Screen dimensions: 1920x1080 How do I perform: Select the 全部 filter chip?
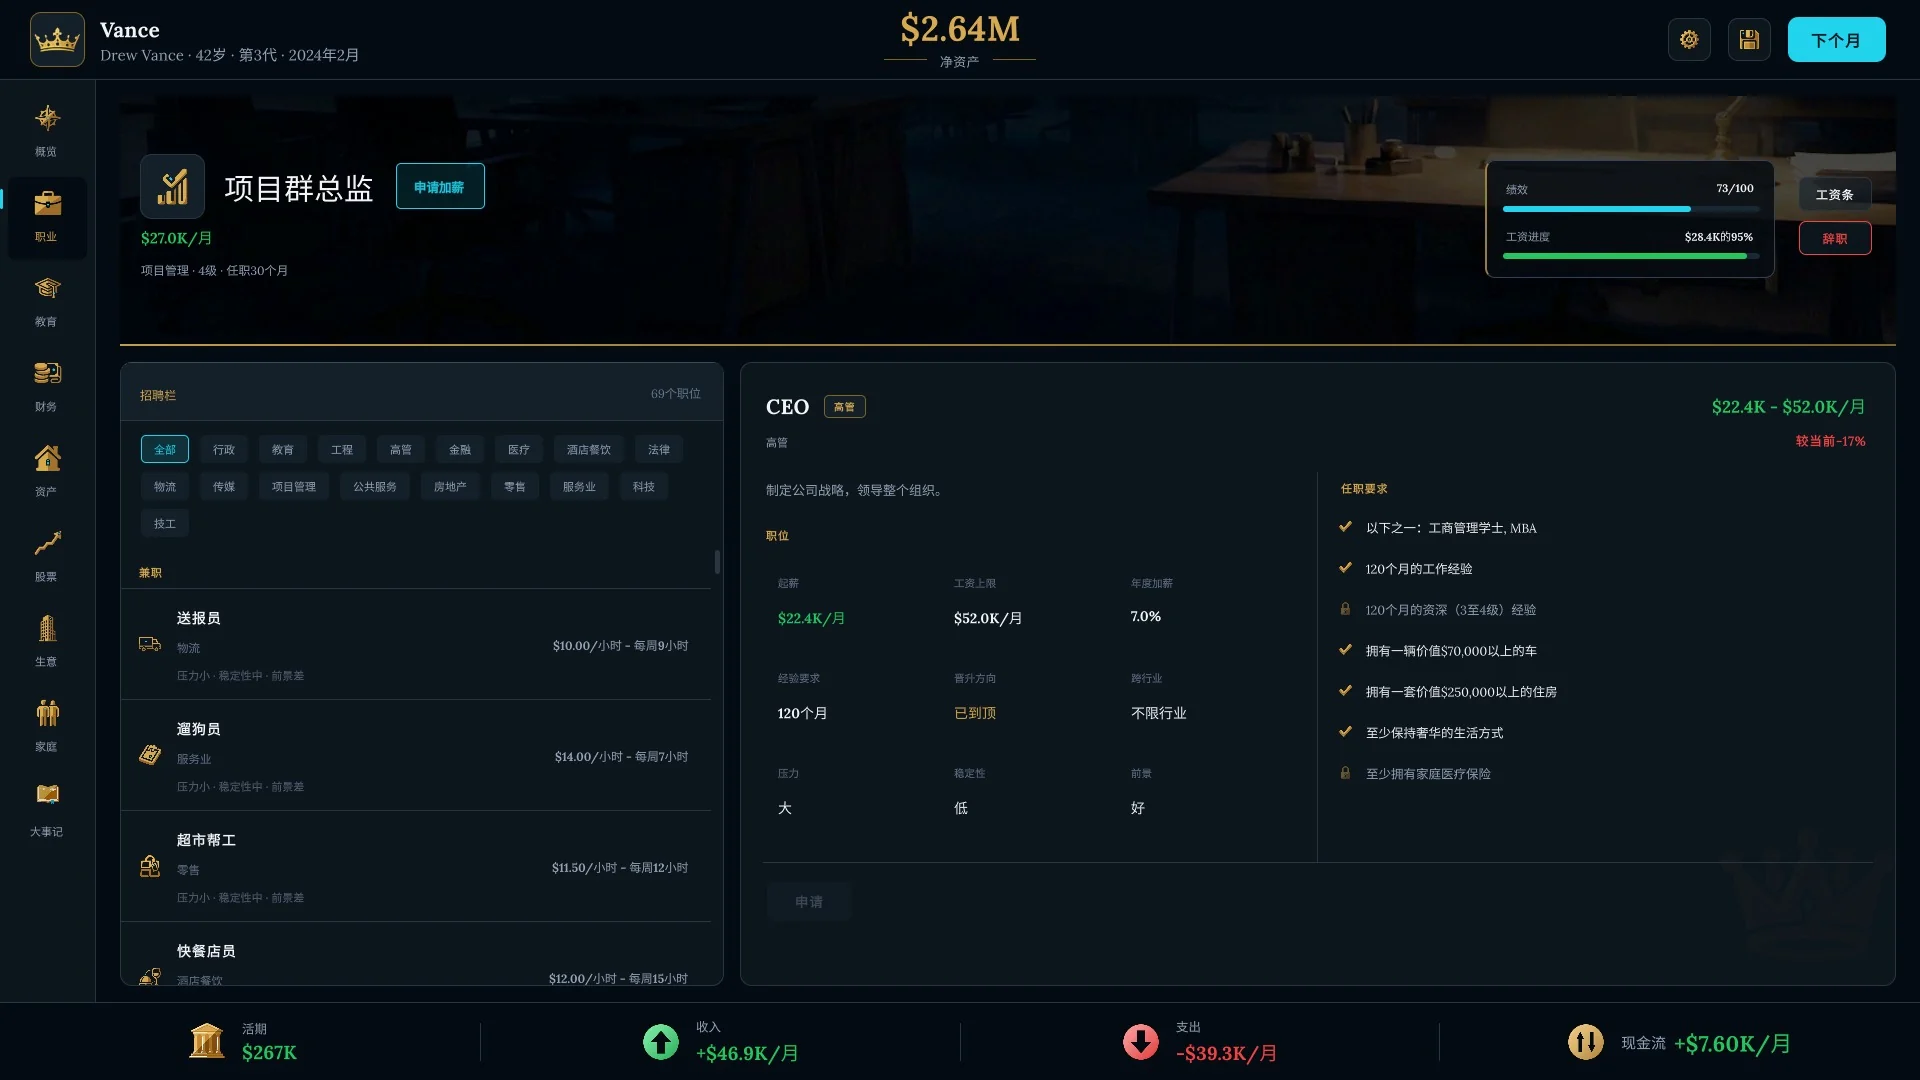click(x=165, y=450)
